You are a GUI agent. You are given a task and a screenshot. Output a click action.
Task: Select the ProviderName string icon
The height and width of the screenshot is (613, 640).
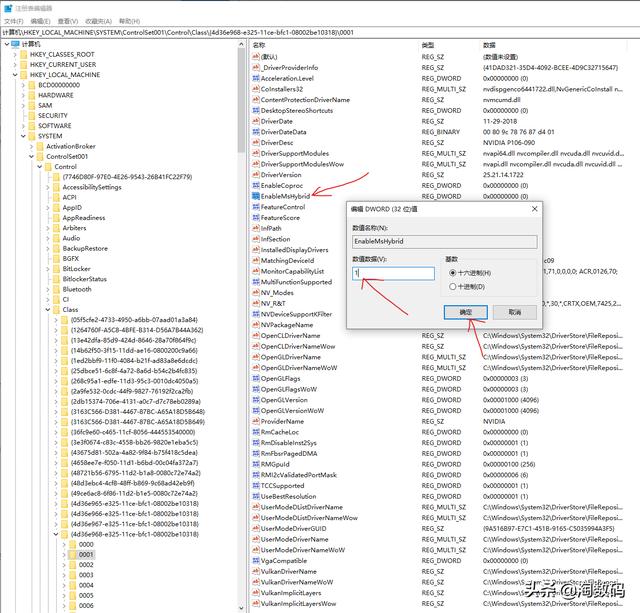point(256,421)
